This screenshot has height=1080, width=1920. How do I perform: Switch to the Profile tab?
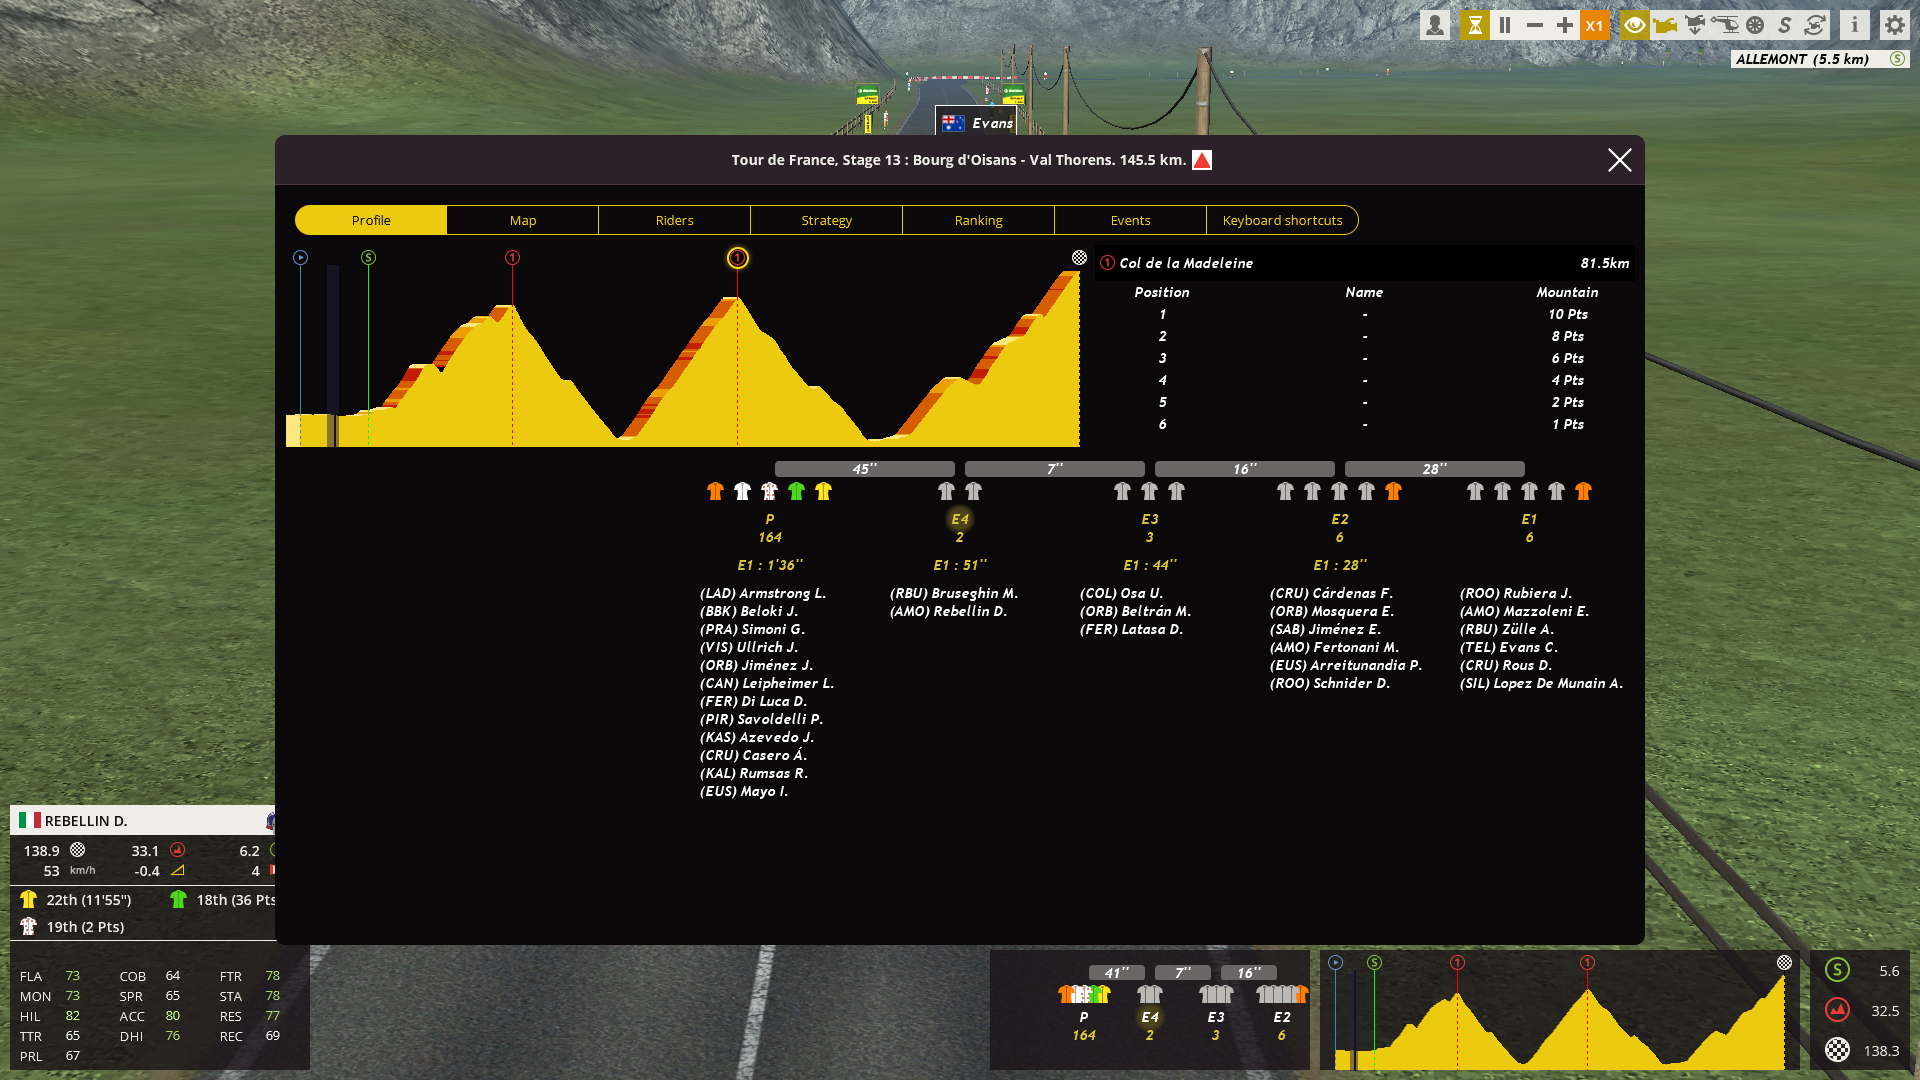371,220
